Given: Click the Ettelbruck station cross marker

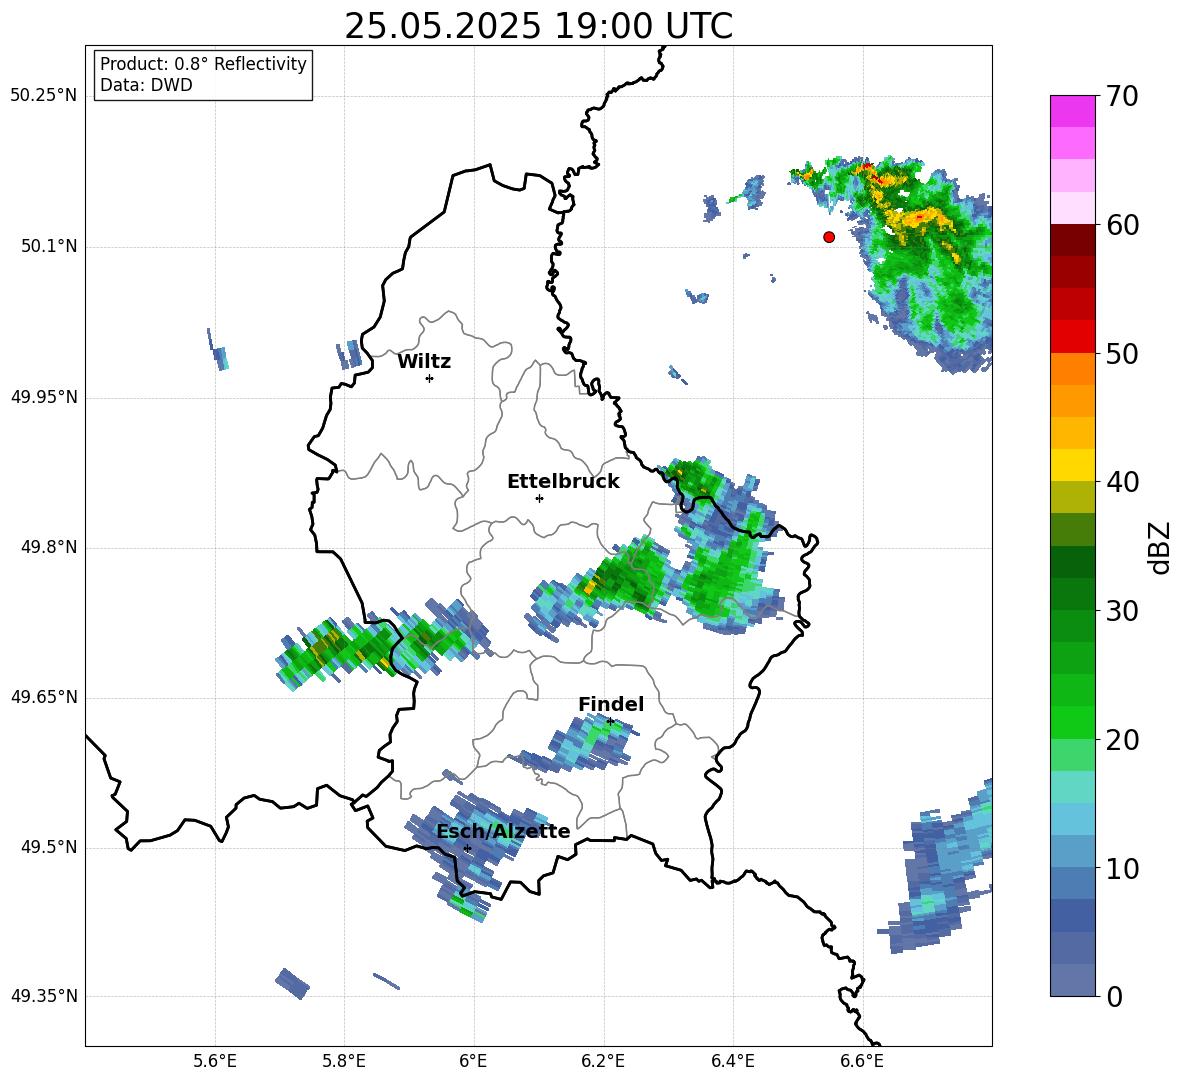Looking at the screenshot, I should 539,498.
